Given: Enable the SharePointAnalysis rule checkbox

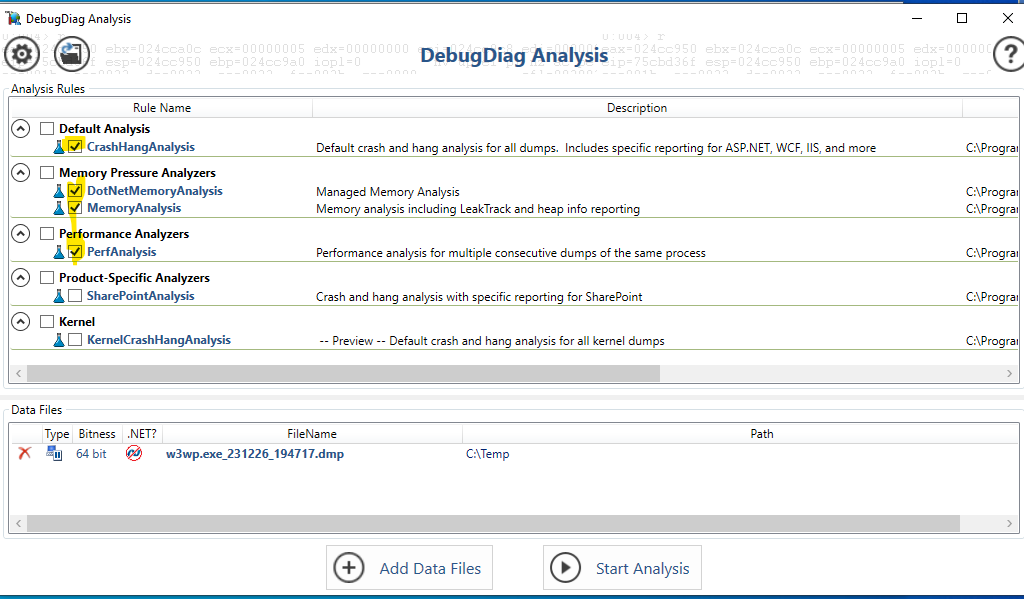Looking at the screenshot, I should [75, 295].
